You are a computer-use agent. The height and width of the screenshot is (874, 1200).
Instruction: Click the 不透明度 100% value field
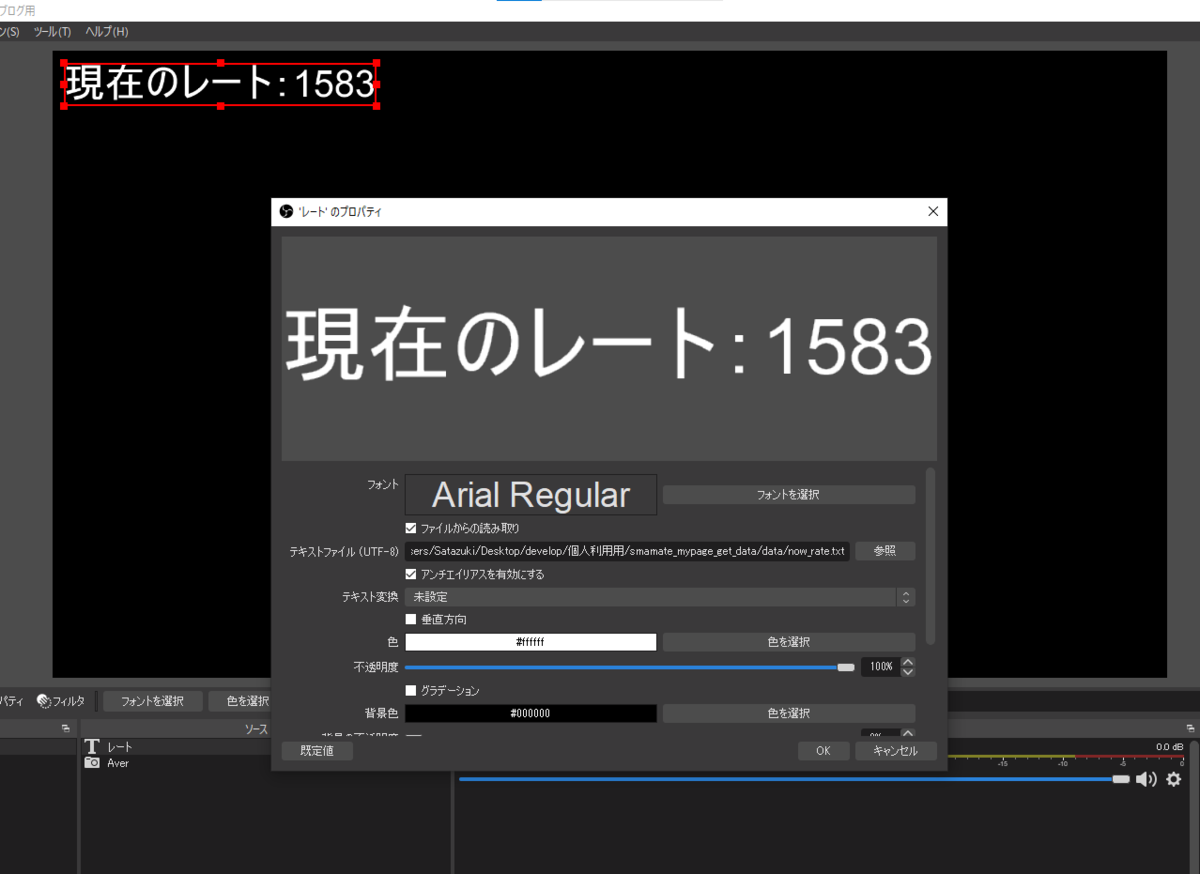[x=880, y=666]
